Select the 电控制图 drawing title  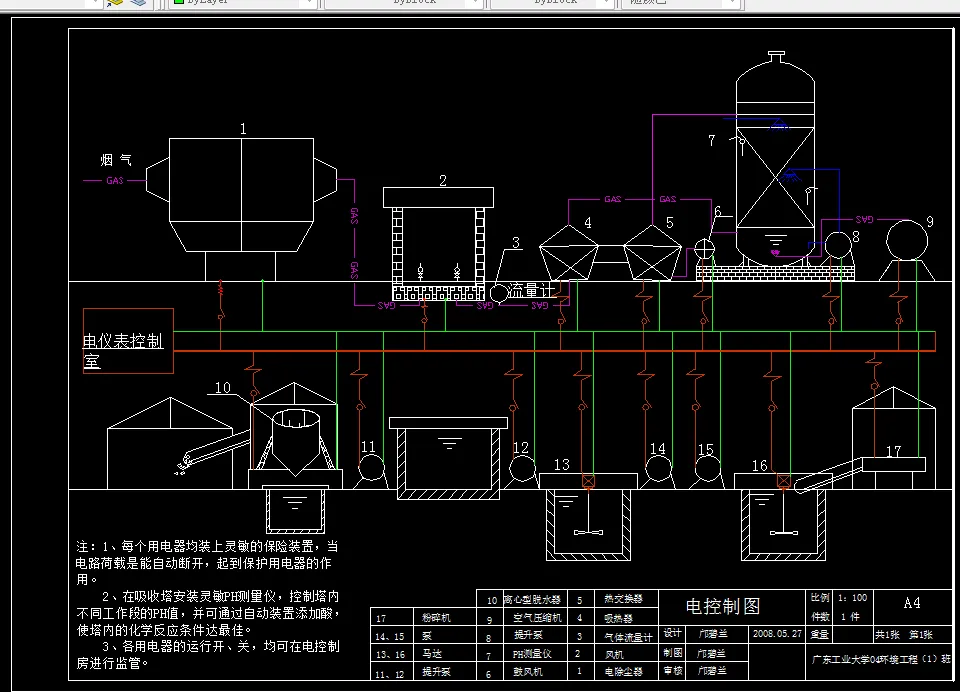(x=723, y=606)
